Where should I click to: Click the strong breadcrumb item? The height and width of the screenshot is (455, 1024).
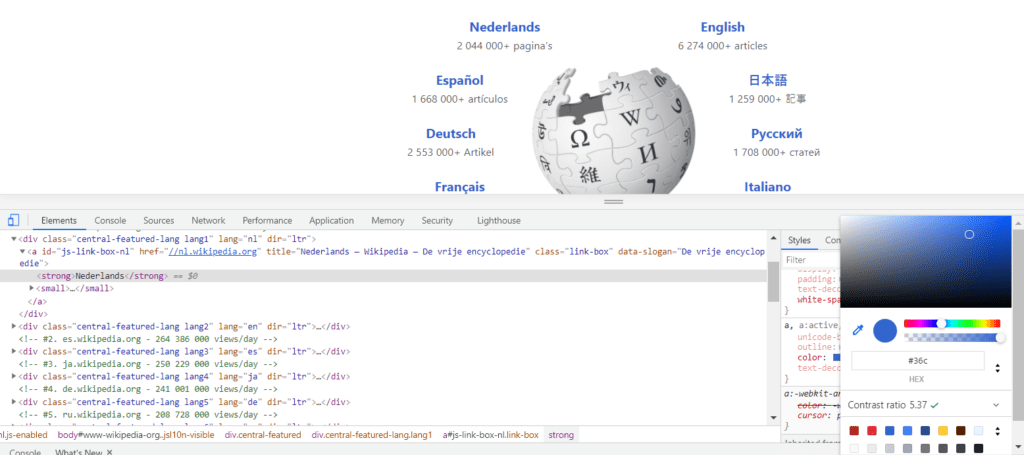560,435
